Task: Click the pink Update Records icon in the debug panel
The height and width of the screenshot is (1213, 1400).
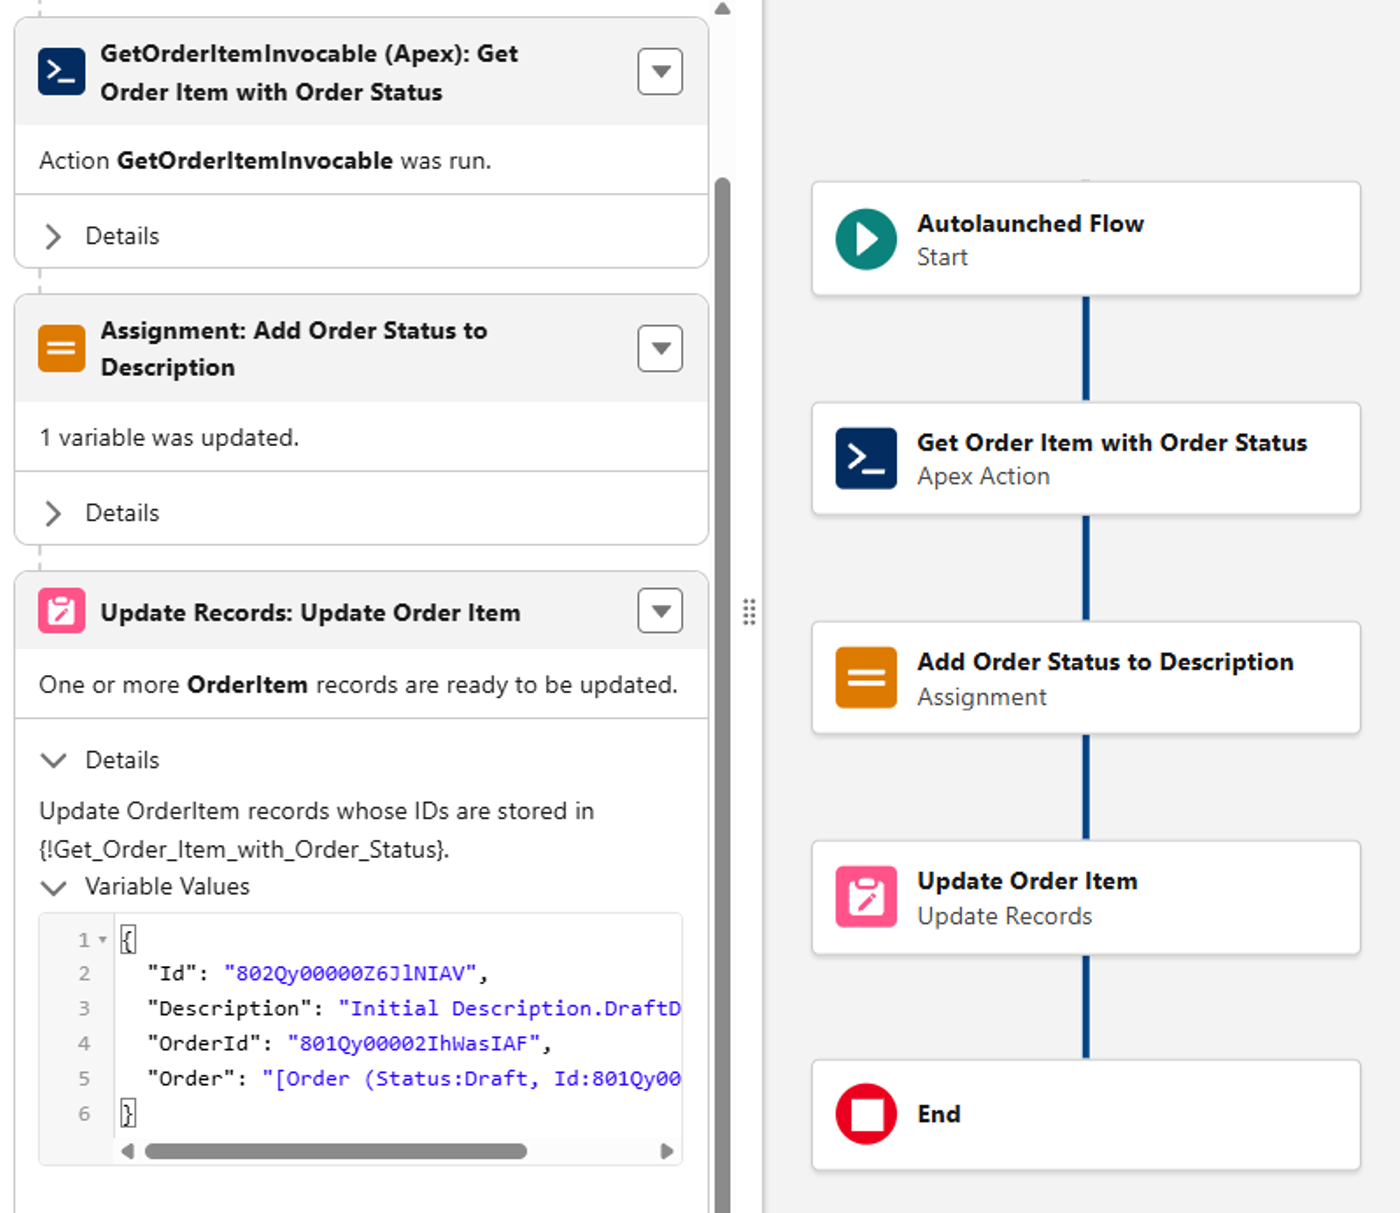Action: (x=62, y=611)
